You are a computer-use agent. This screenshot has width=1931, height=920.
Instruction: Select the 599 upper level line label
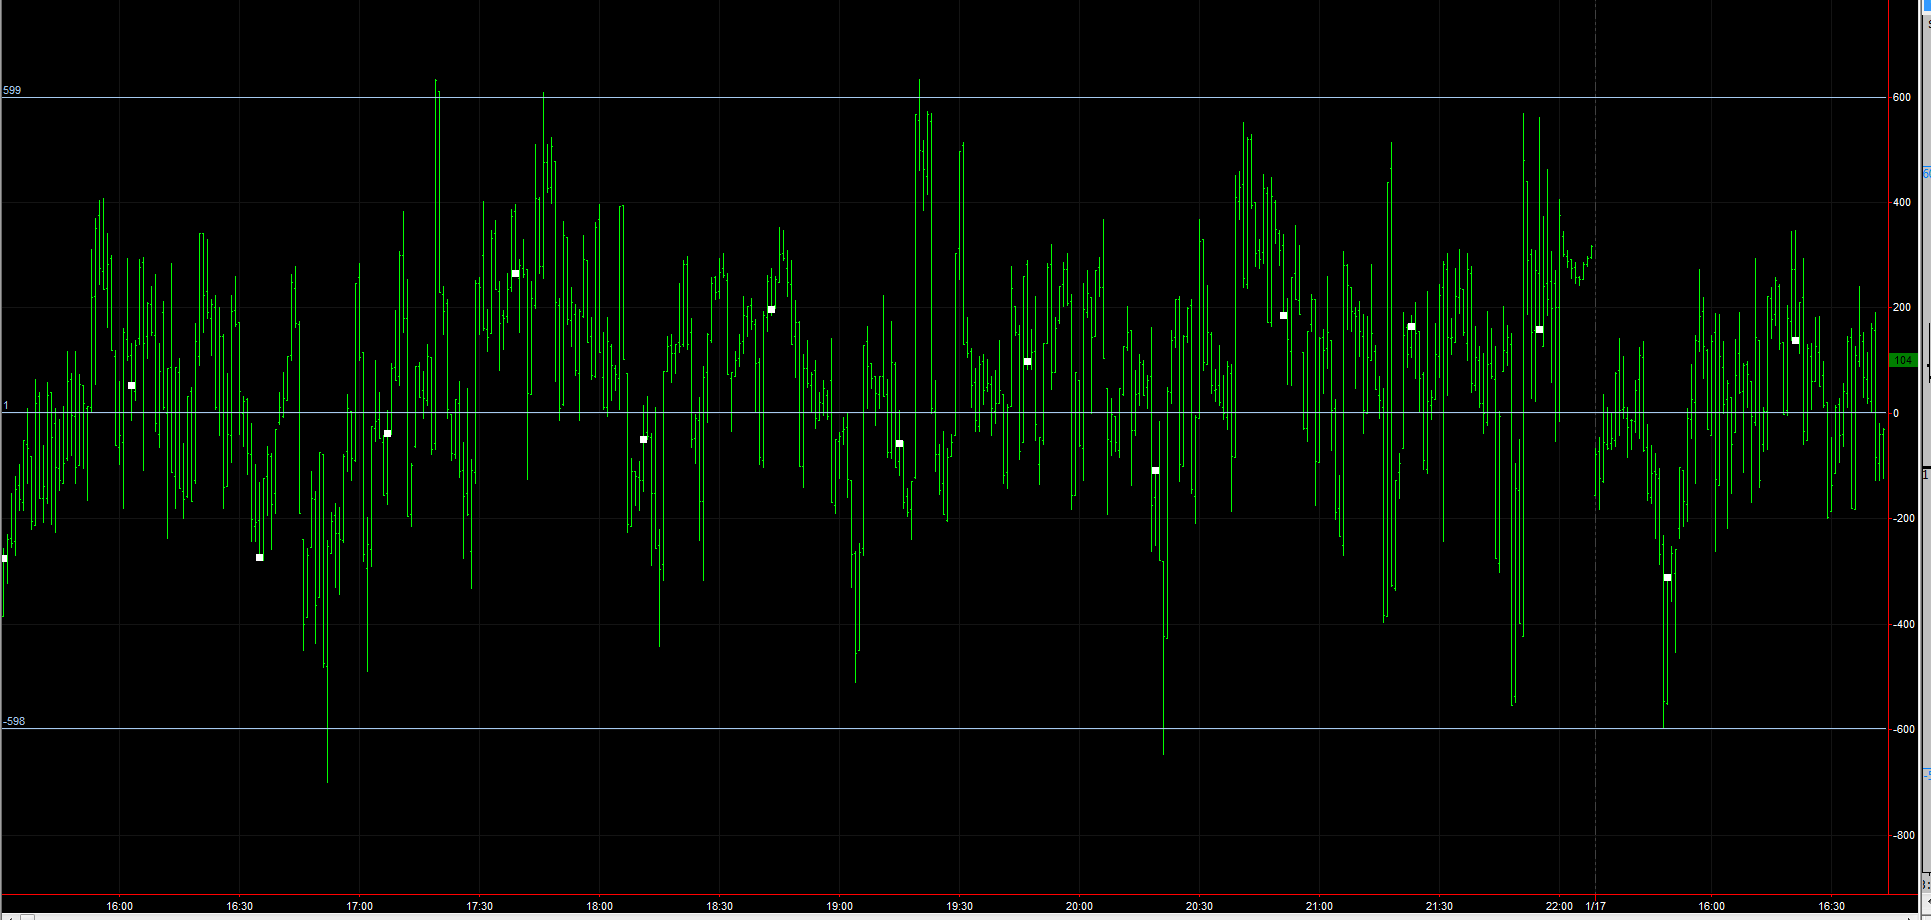(x=12, y=90)
